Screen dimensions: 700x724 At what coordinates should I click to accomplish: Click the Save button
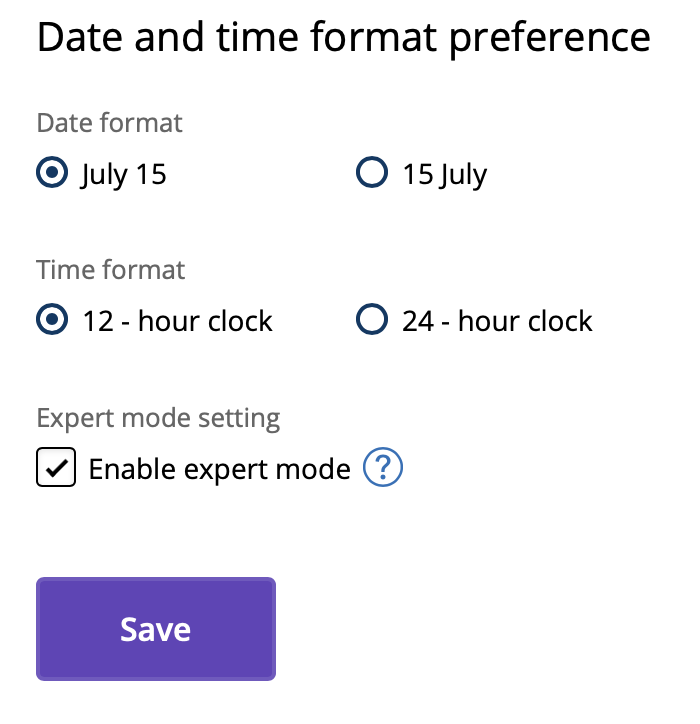click(x=156, y=628)
